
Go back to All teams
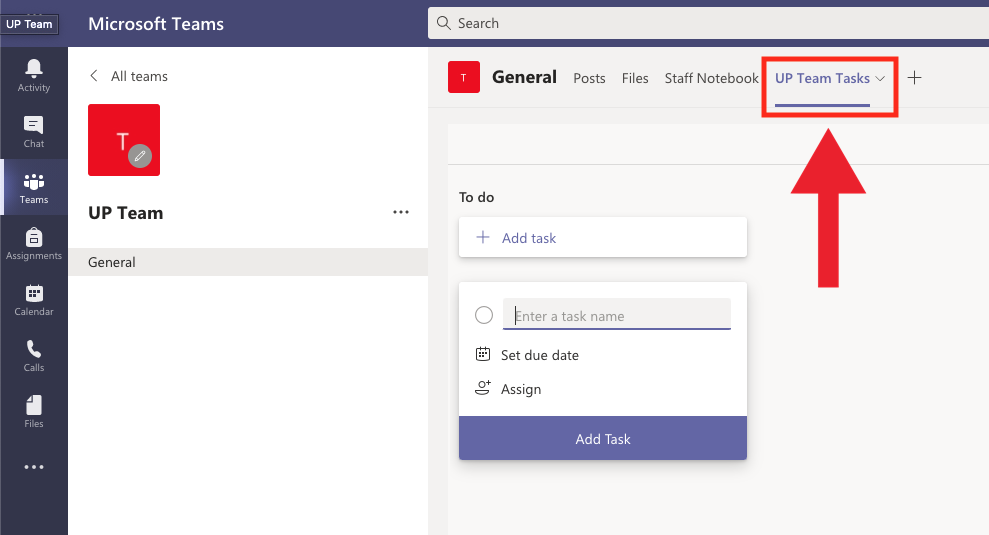click(x=129, y=76)
